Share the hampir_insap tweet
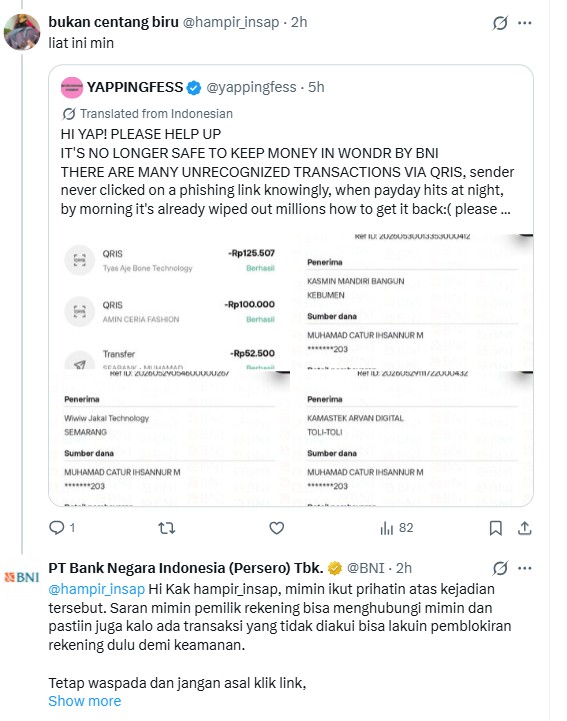 (524, 528)
